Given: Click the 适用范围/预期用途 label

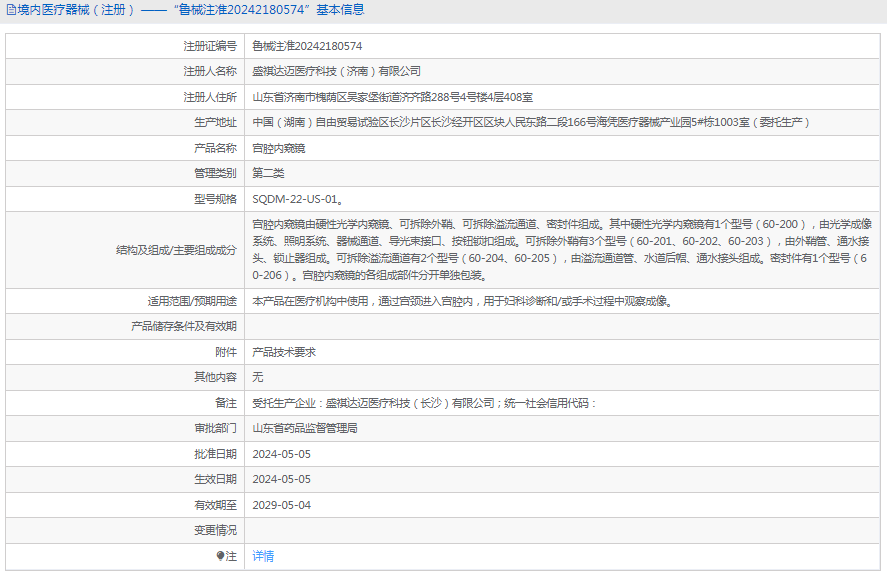Looking at the screenshot, I should 192,301.
